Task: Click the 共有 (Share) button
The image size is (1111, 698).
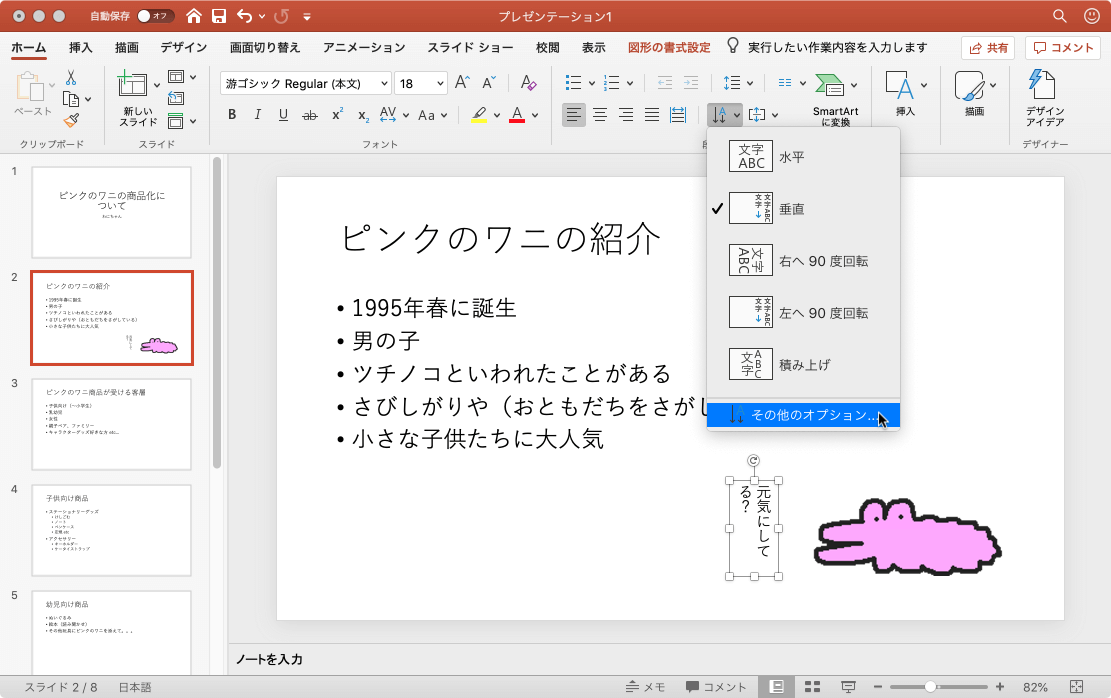Action: [988, 47]
